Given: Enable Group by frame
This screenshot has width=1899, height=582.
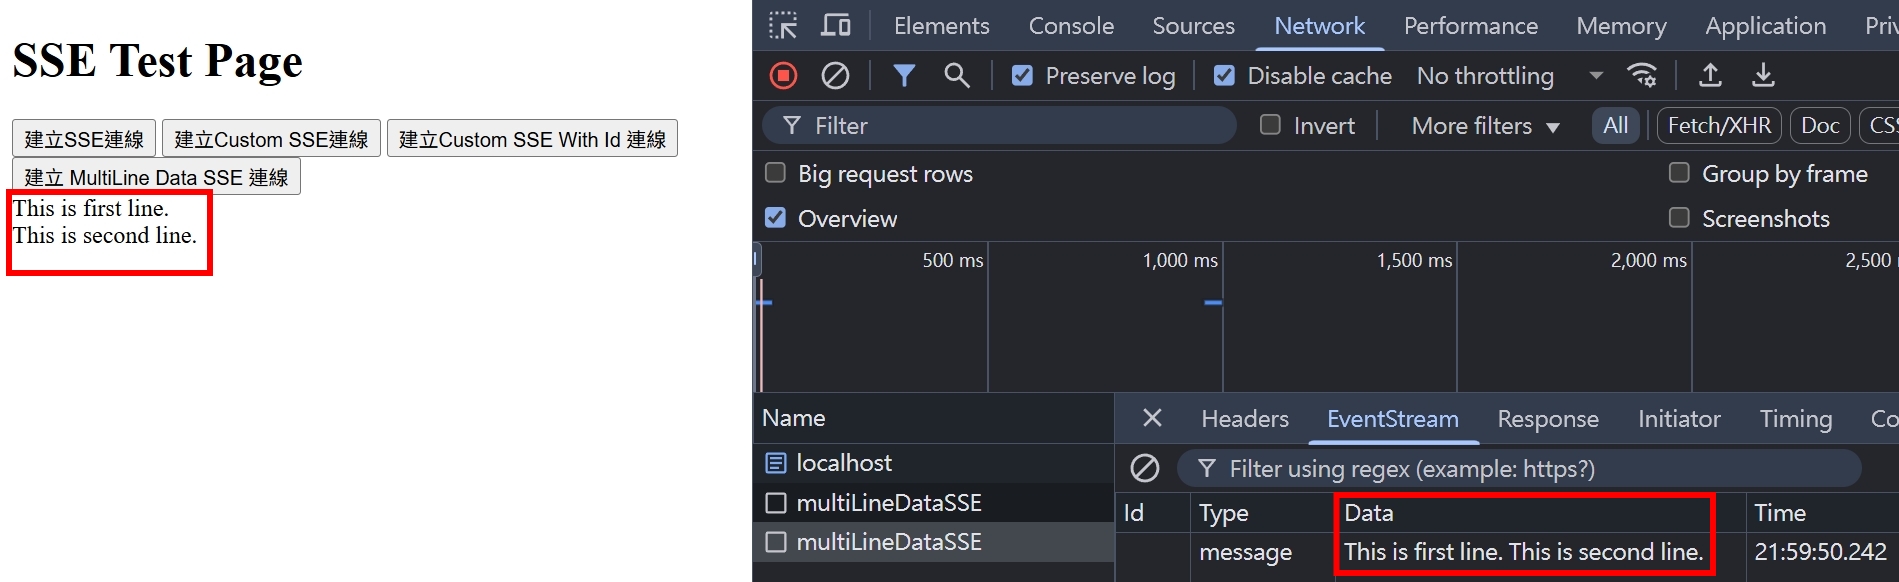Looking at the screenshot, I should [1679, 173].
